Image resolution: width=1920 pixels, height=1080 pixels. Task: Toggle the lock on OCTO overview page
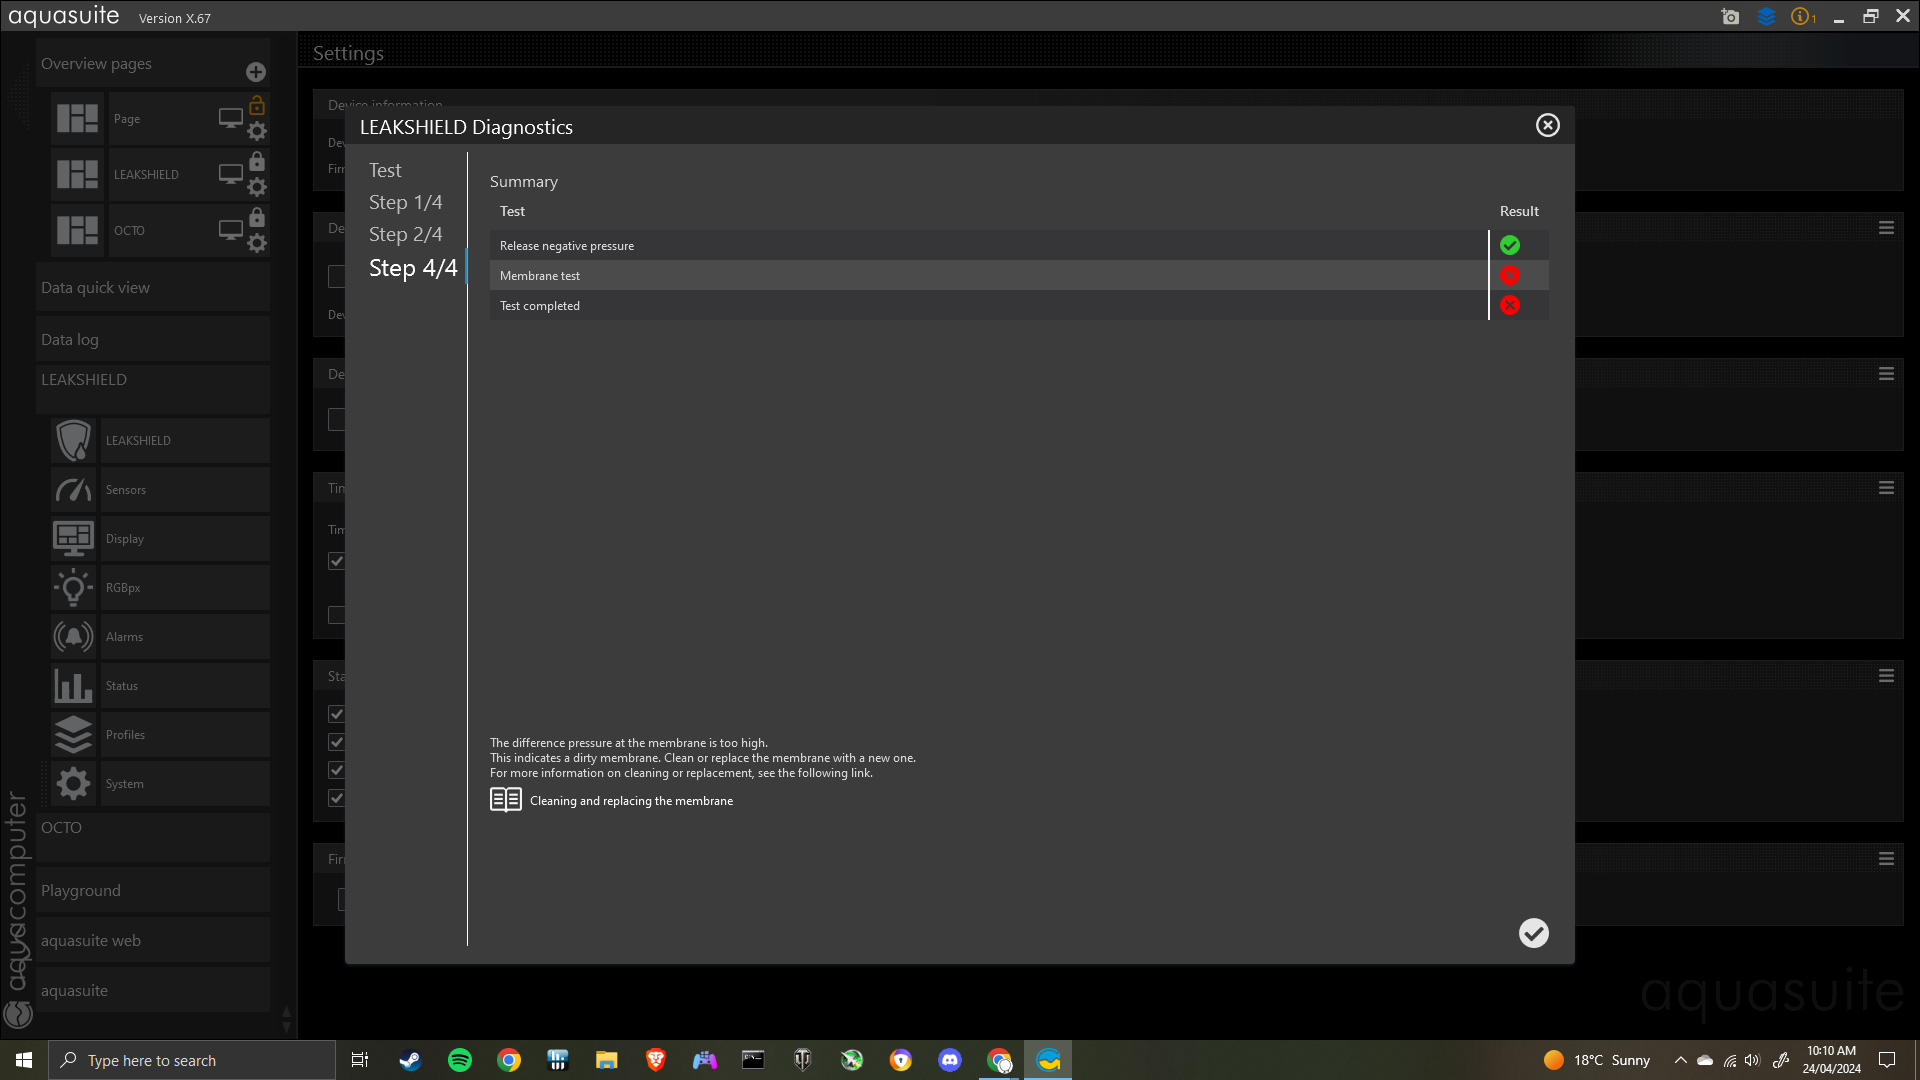tap(257, 217)
